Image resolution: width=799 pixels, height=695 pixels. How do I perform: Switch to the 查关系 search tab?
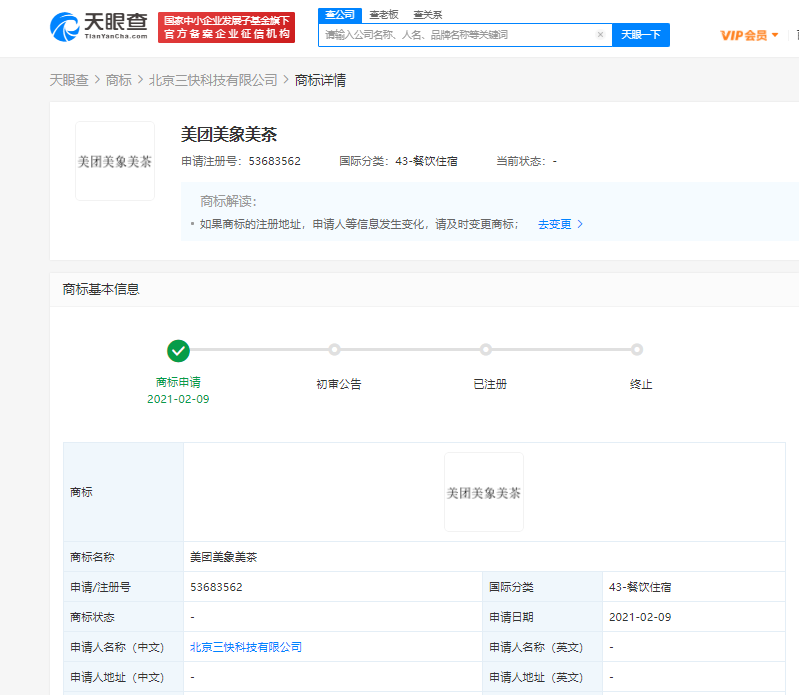coord(428,15)
